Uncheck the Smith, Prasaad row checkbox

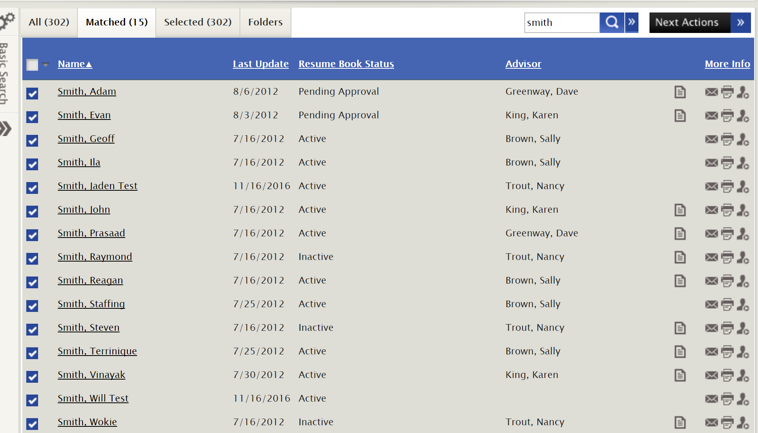tap(32, 235)
